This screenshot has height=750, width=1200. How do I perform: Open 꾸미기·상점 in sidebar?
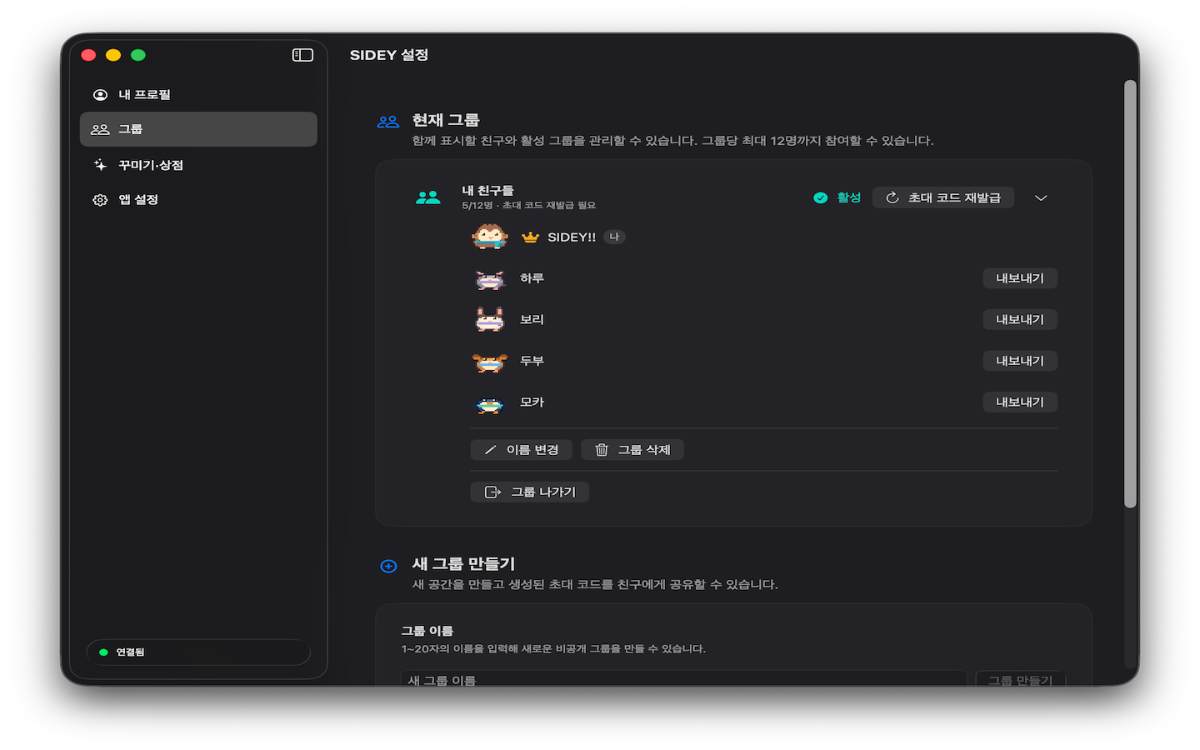point(198,165)
